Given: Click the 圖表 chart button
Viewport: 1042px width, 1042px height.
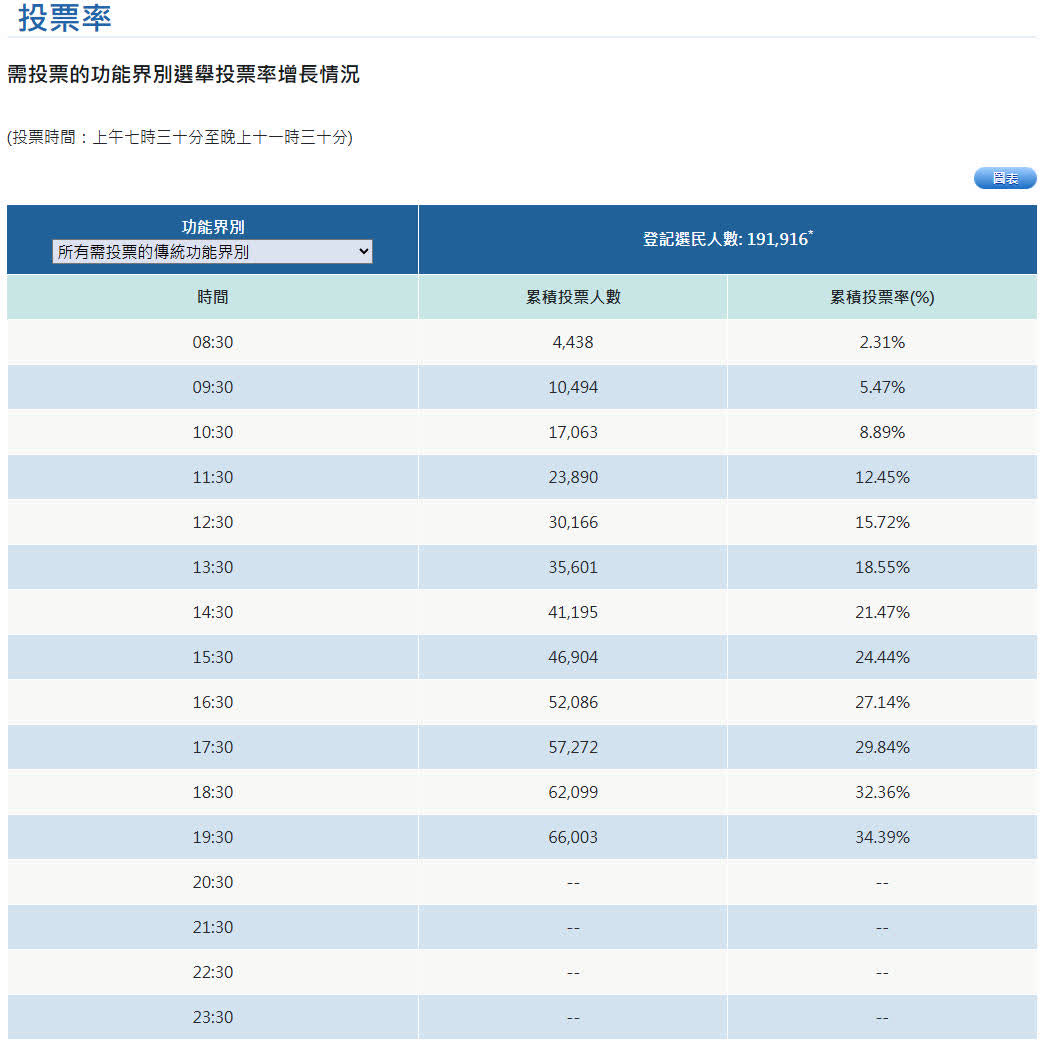Looking at the screenshot, I should [1004, 178].
